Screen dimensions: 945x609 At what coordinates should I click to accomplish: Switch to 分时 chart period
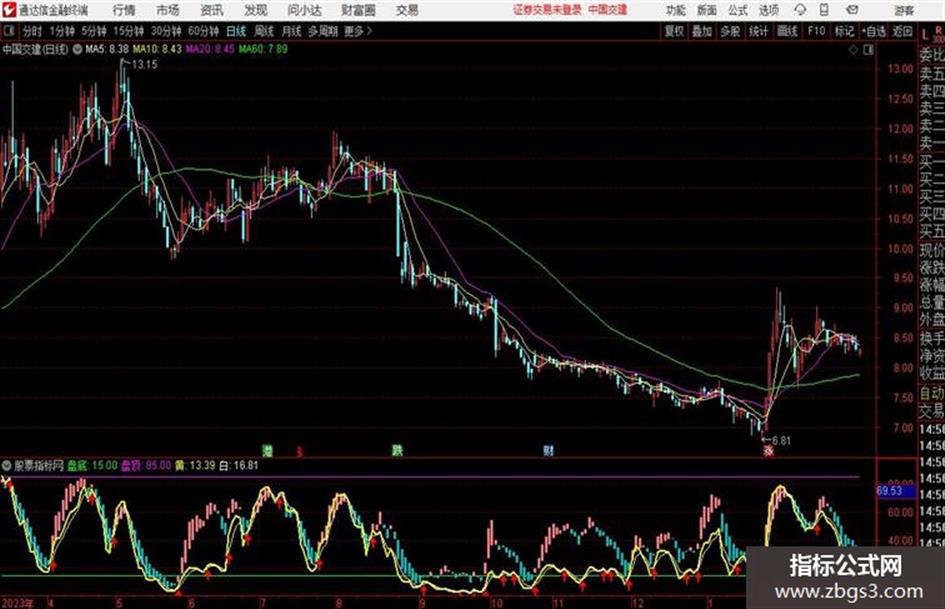point(31,31)
